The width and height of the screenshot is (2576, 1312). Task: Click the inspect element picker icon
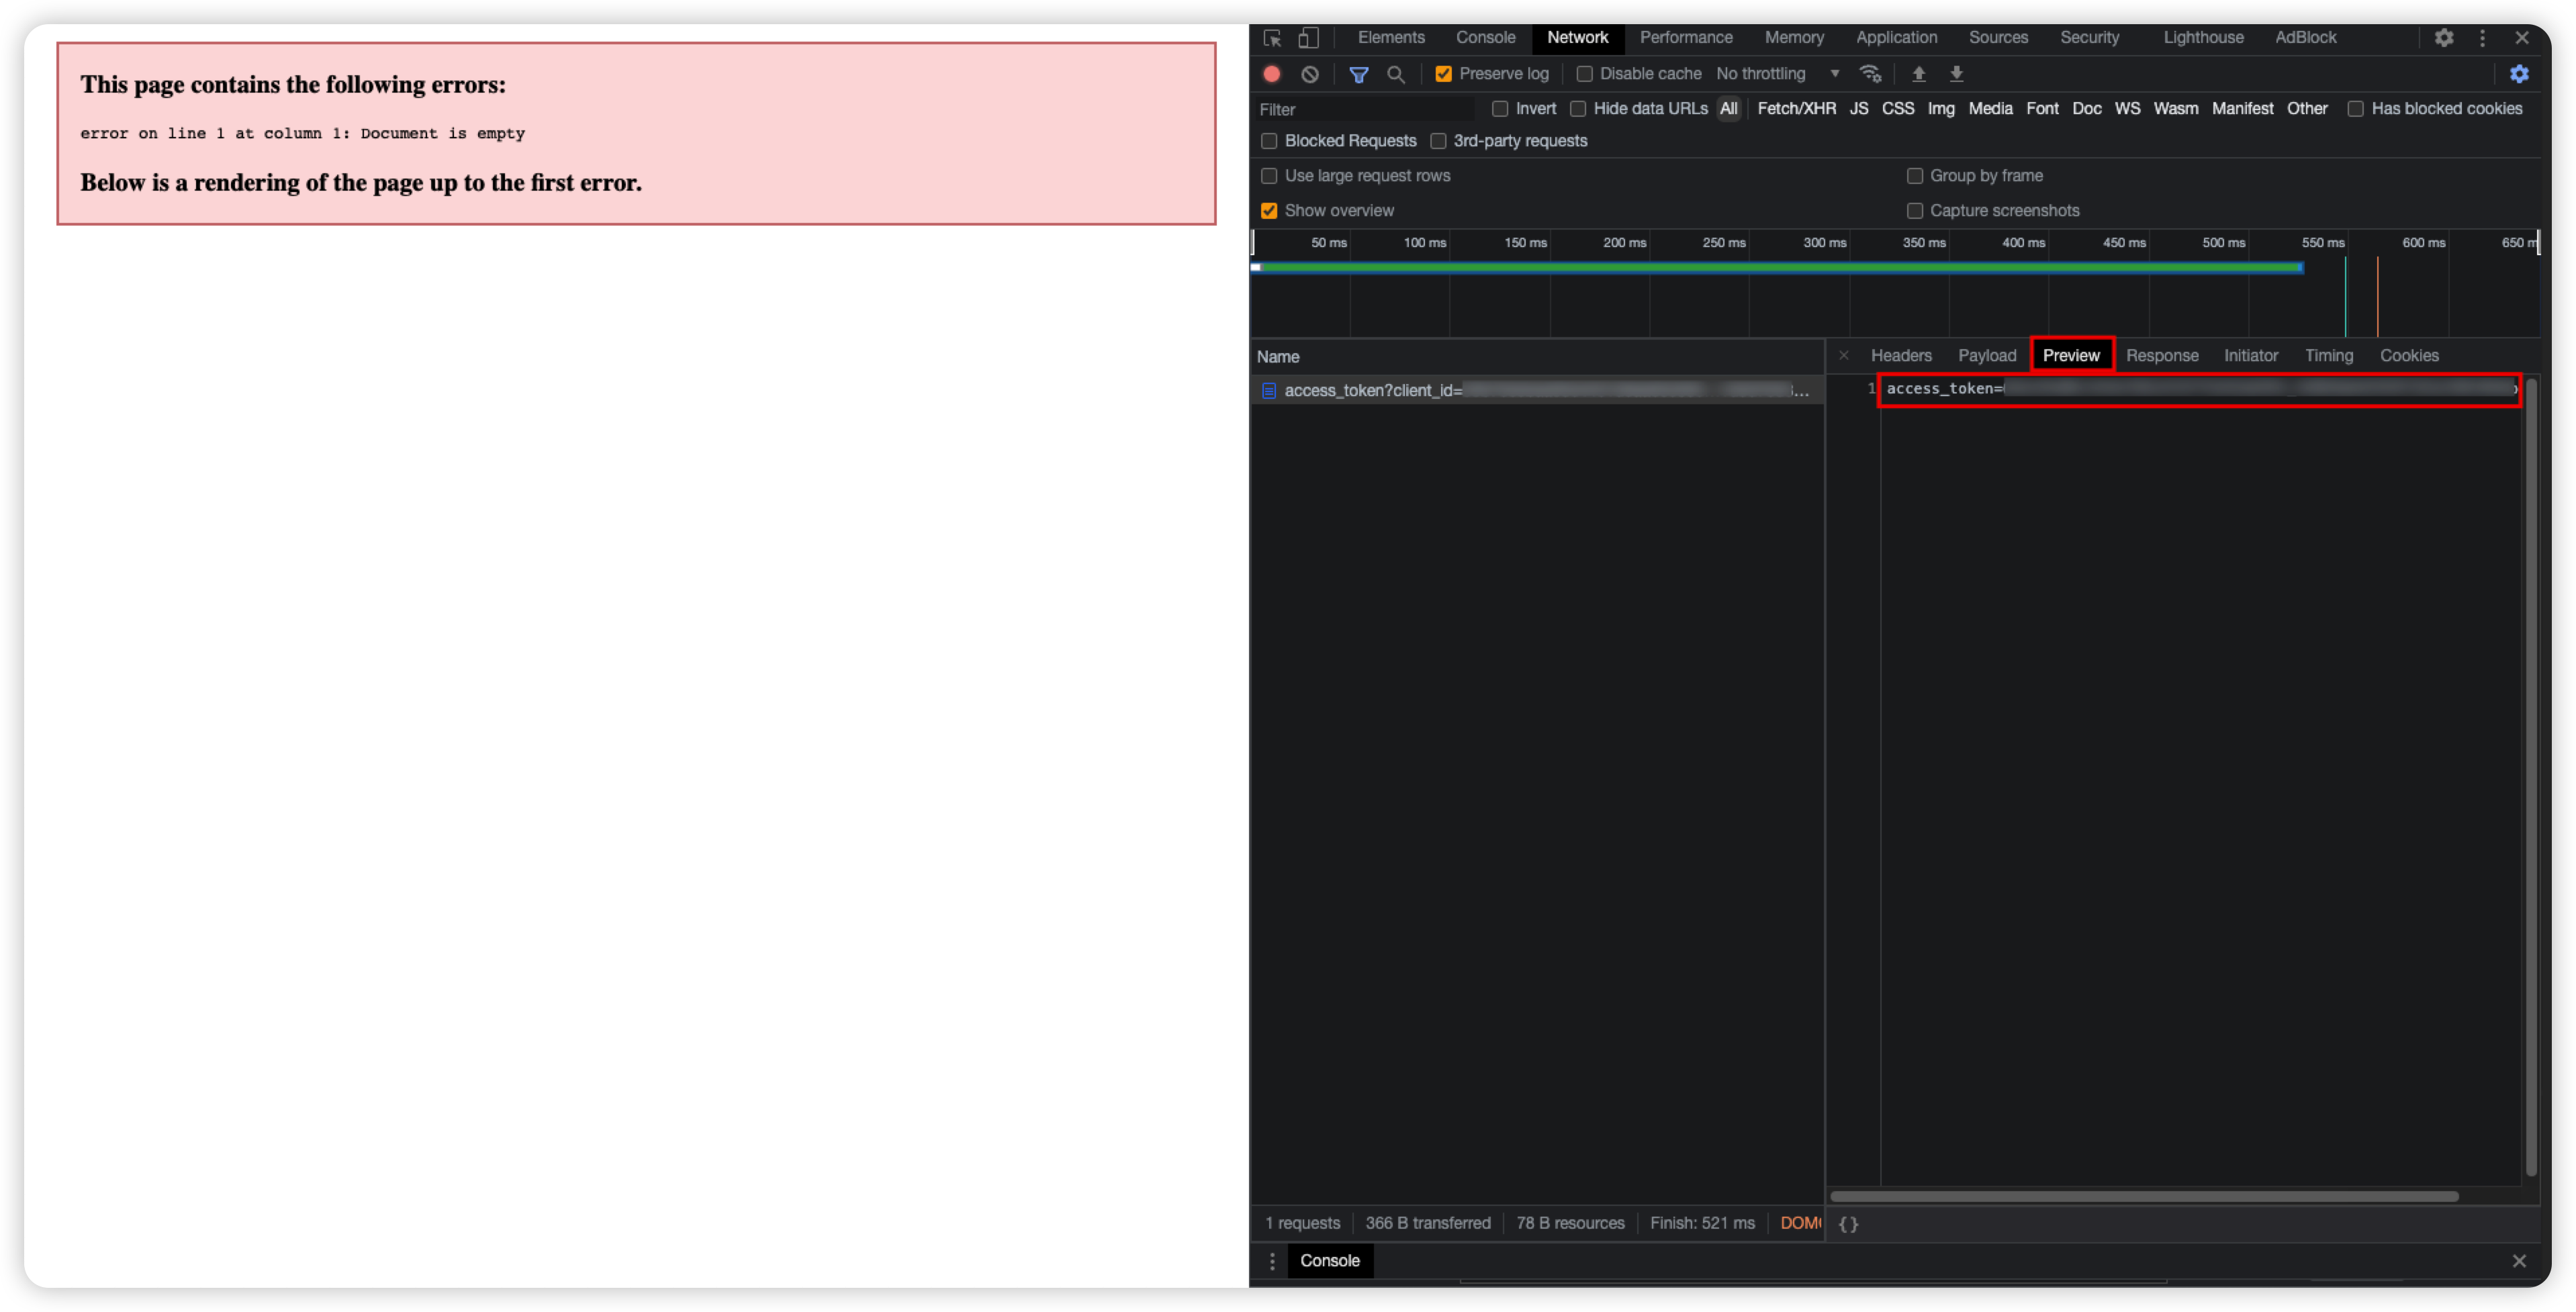coord(1272,38)
